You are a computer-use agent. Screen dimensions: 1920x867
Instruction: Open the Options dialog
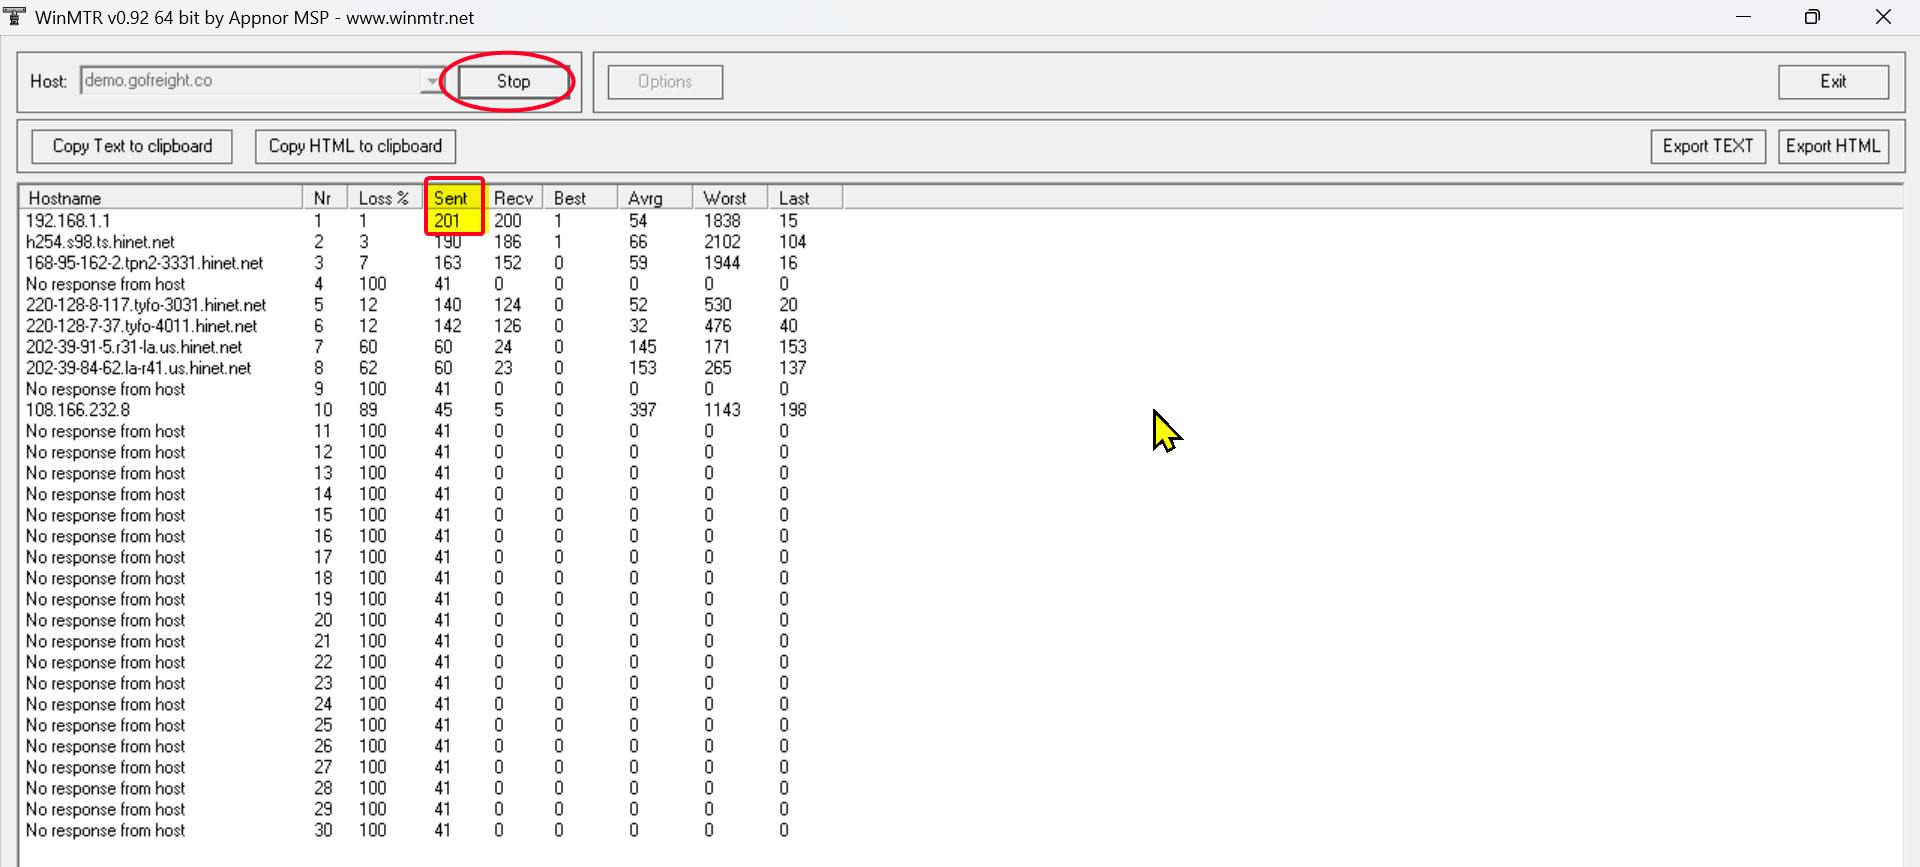pos(665,82)
